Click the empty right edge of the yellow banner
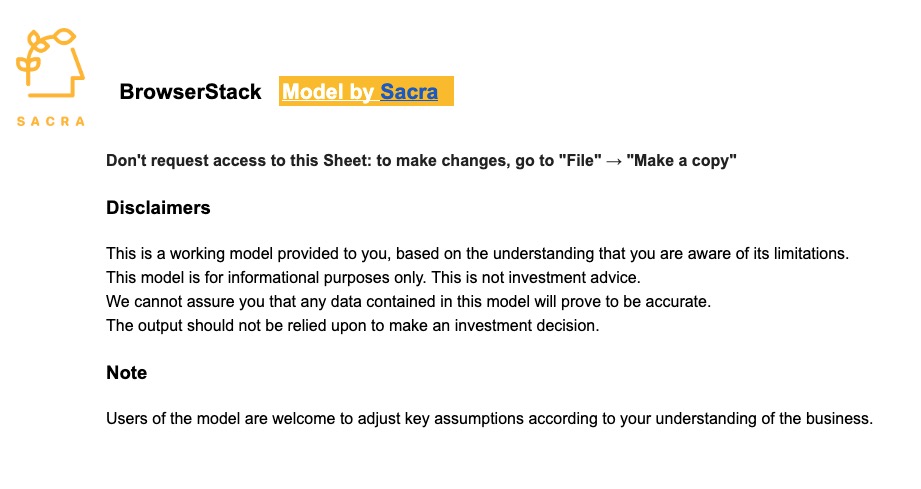This screenshot has width=921, height=489. point(447,92)
